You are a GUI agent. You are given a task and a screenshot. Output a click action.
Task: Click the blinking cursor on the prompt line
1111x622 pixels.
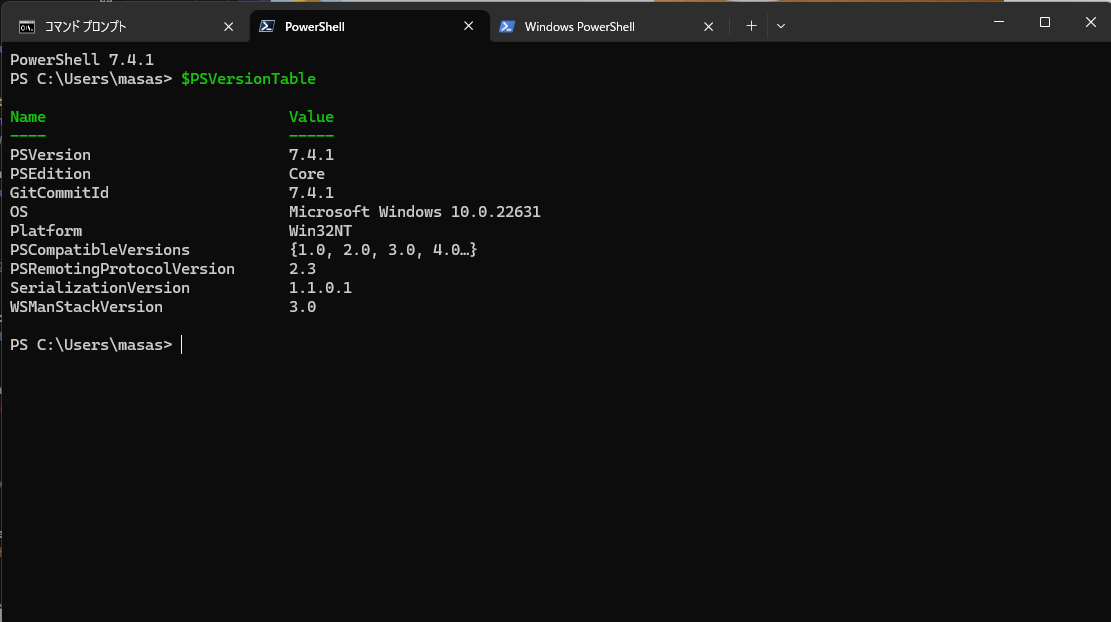(x=181, y=344)
